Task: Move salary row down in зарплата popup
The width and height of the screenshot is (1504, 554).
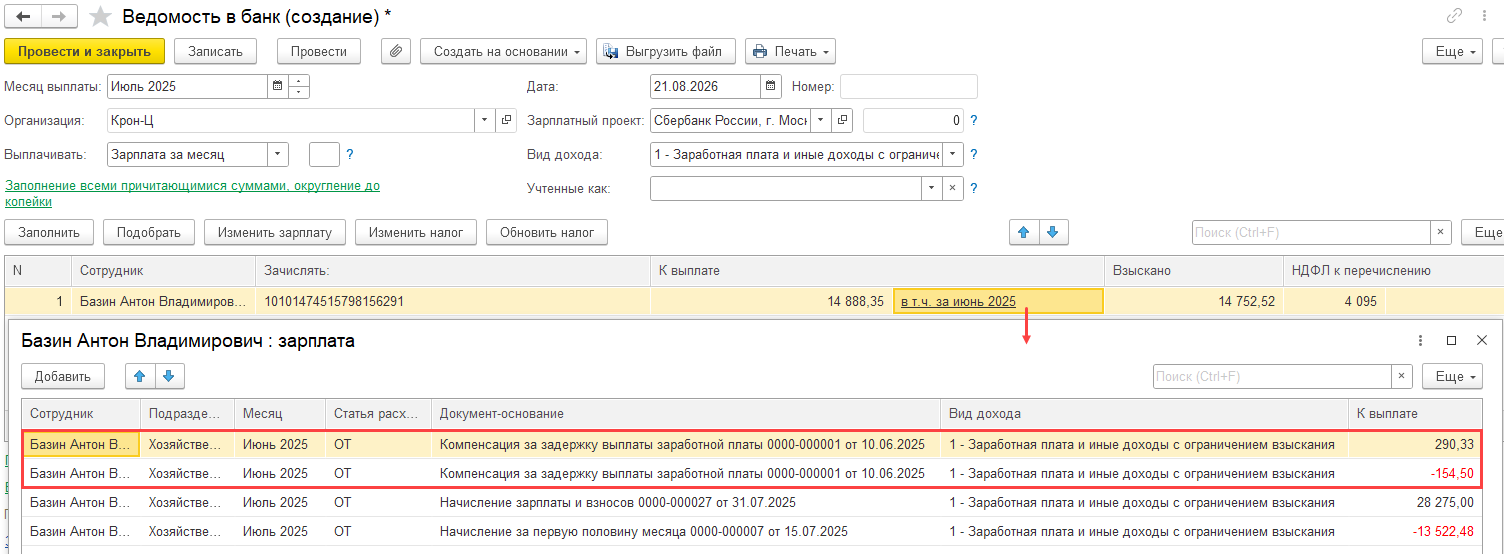Action: point(169,376)
